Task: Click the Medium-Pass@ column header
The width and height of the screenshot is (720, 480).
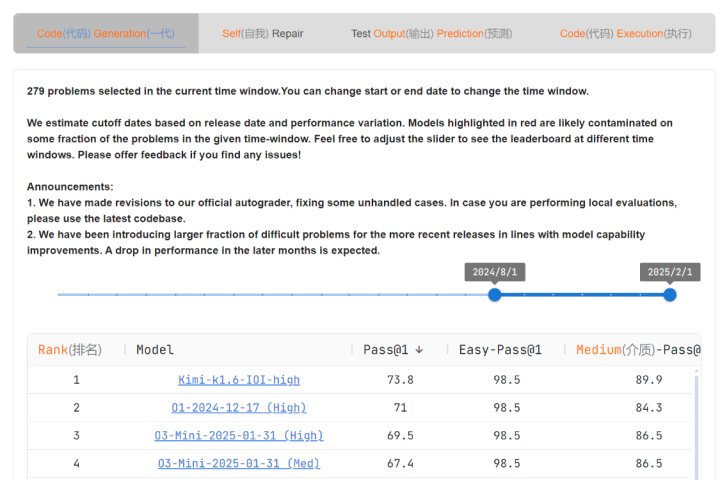Action: click(x=637, y=350)
